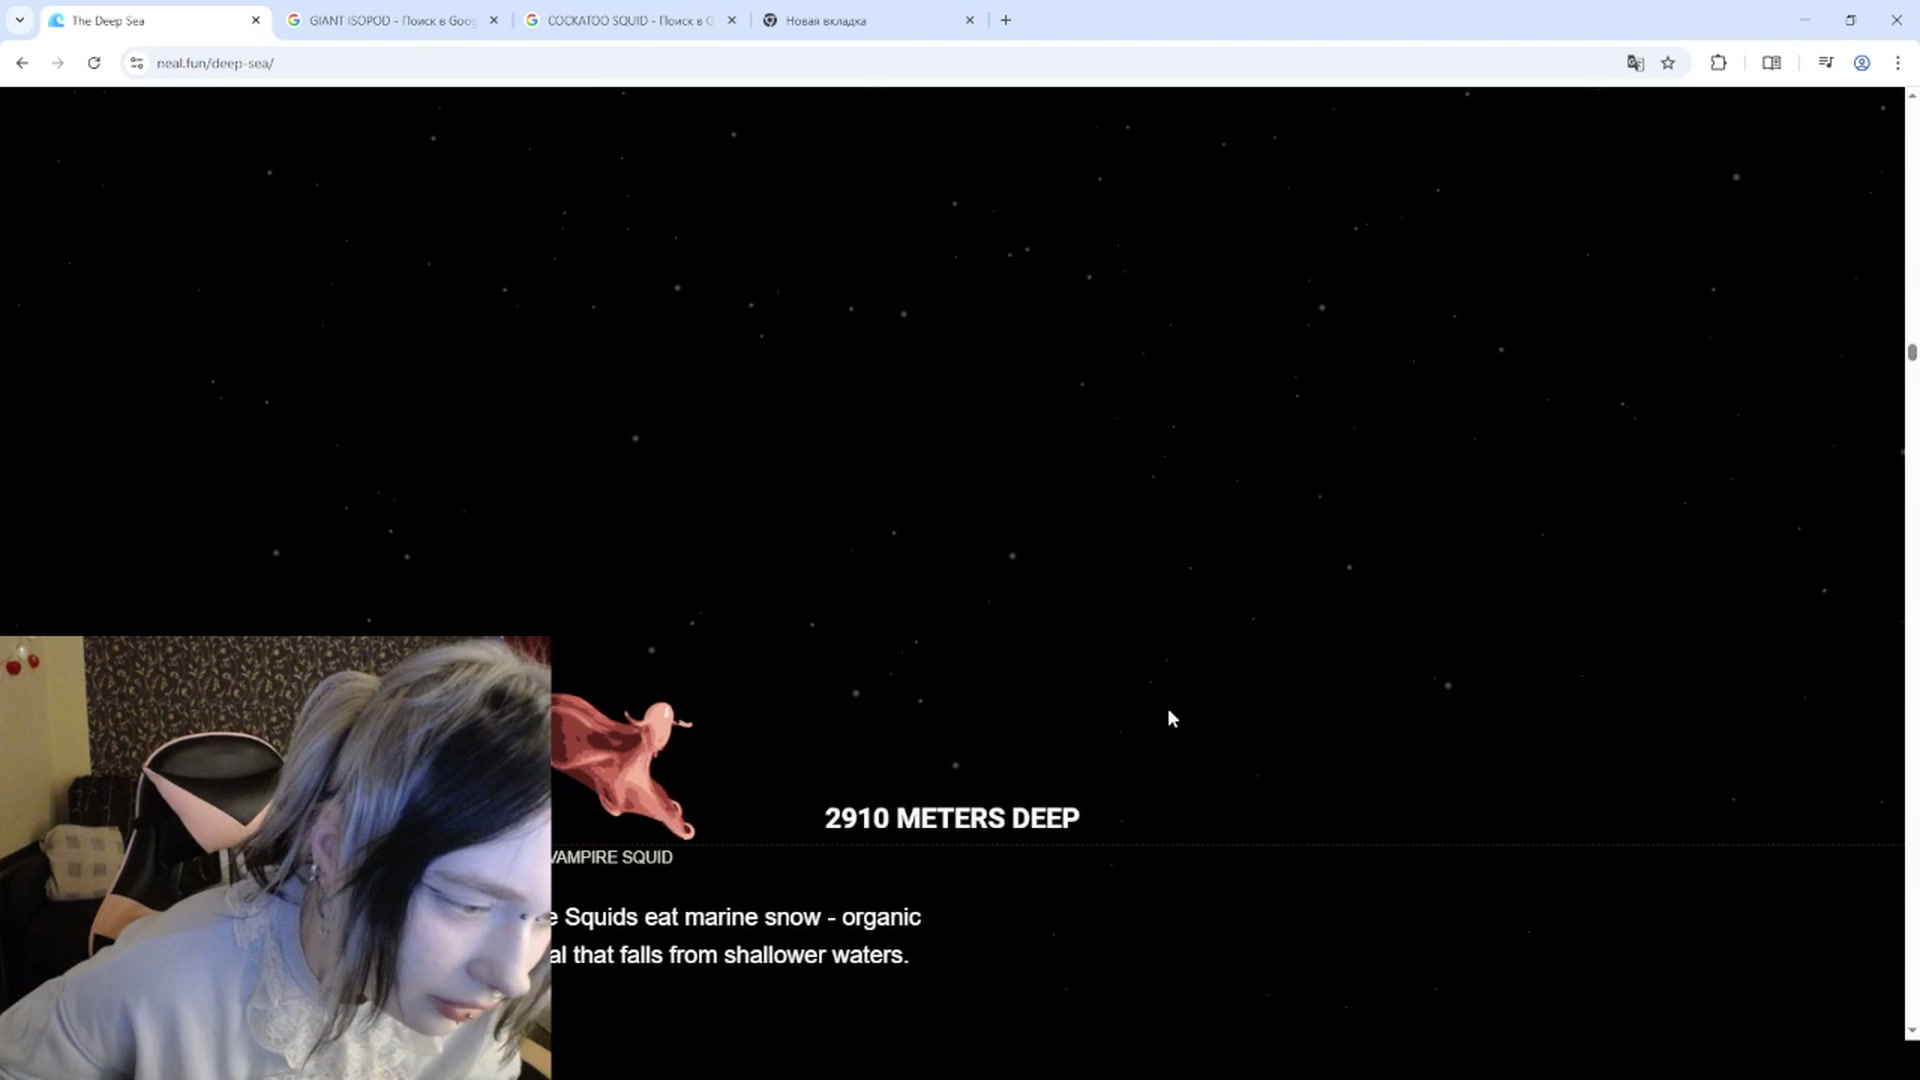Viewport: 1920px width, 1080px height.
Task: Click the vertical scrollbar thumb
Action: (x=1912, y=352)
